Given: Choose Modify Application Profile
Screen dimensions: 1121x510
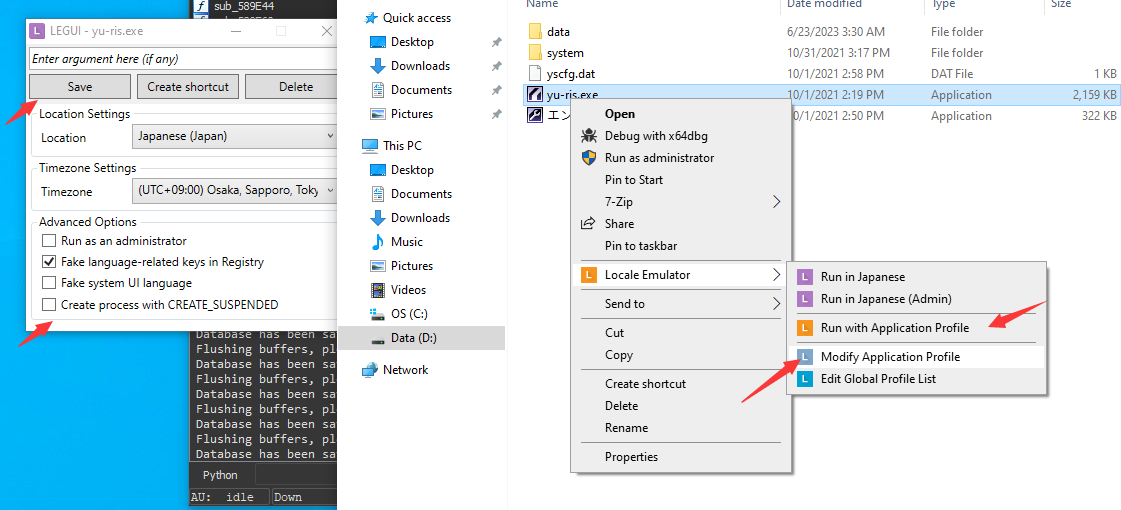Looking at the screenshot, I should [x=890, y=357].
